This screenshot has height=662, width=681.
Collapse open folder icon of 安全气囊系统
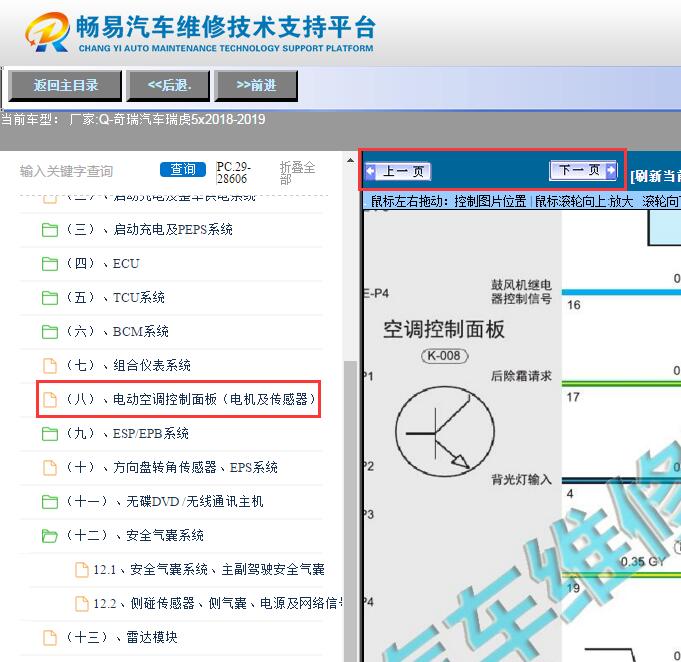coord(50,536)
